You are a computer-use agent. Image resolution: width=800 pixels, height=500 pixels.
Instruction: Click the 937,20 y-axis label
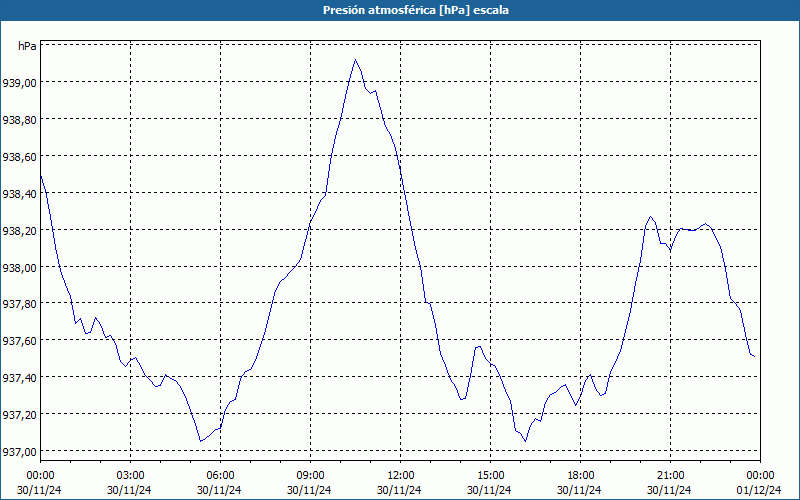19,415
